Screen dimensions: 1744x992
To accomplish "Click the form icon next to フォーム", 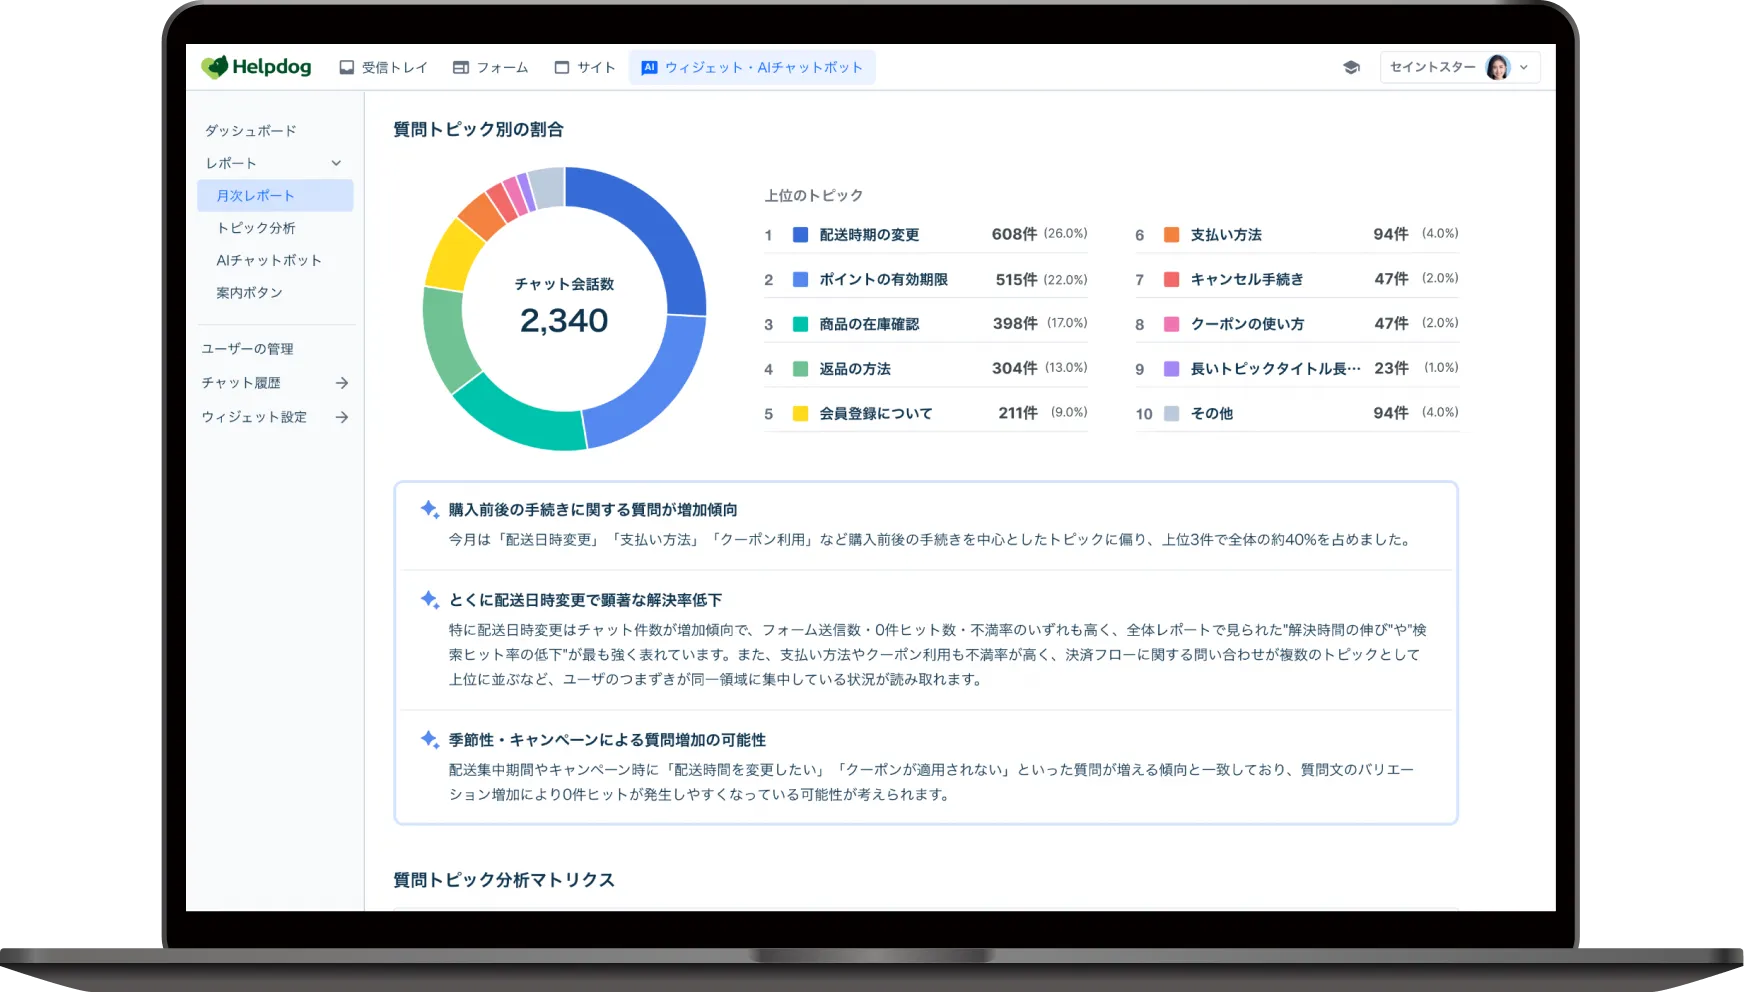I will click(461, 67).
